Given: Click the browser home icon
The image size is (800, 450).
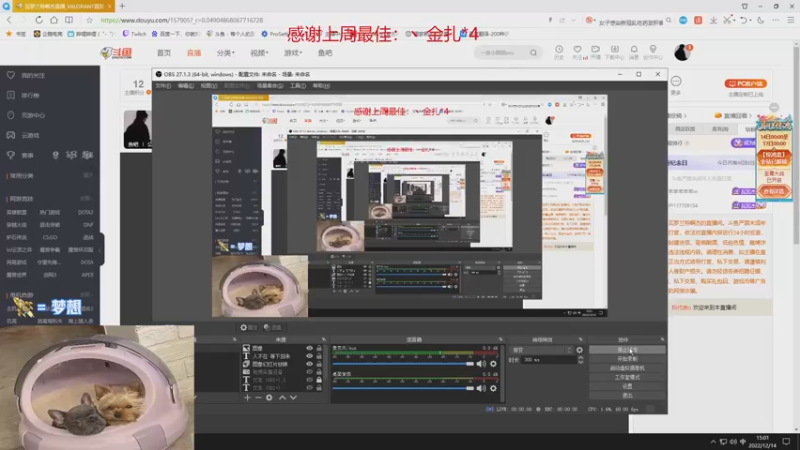Looking at the screenshot, I should 54,20.
